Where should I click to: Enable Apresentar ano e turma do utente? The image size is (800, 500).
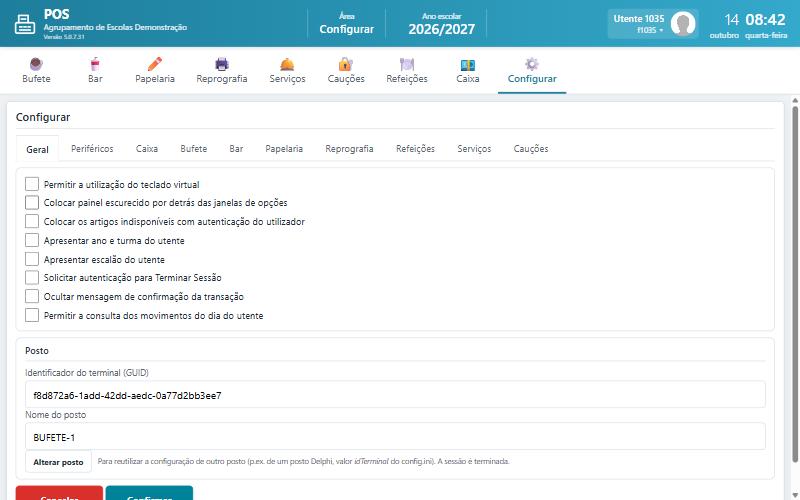[x=32, y=240]
